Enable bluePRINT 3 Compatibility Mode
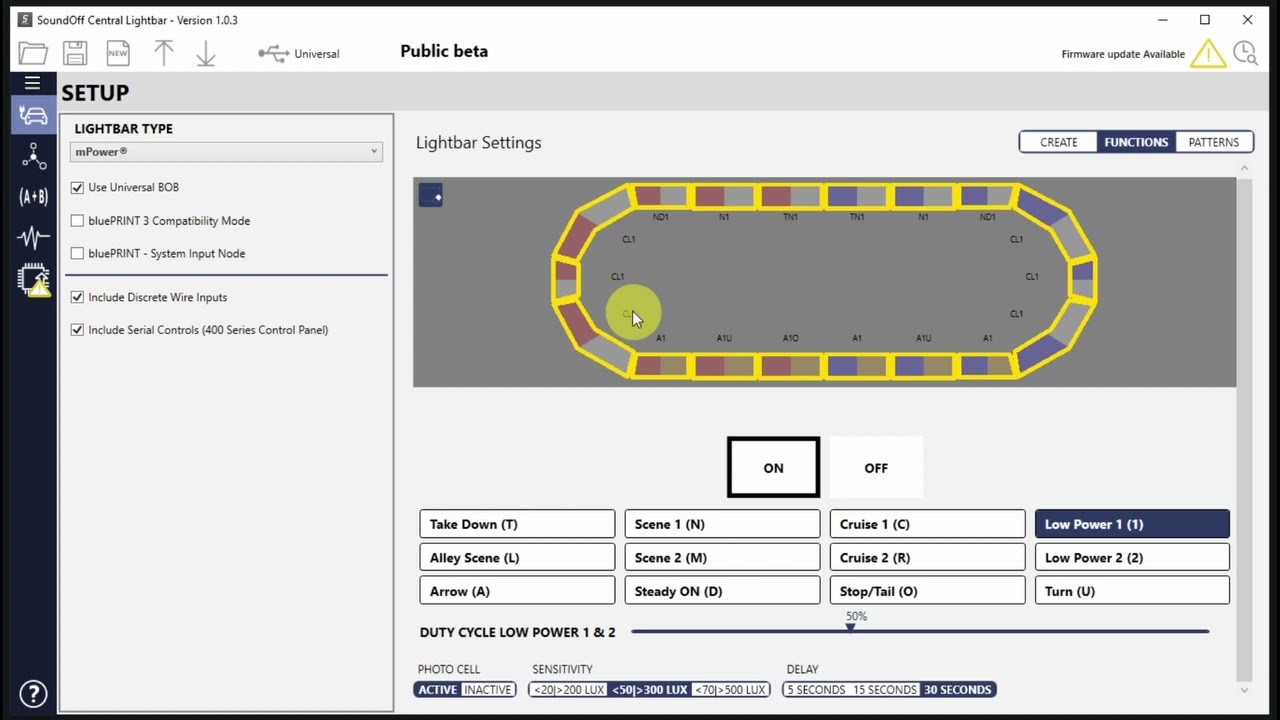The image size is (1280, 720). click(x=77, y=220)
